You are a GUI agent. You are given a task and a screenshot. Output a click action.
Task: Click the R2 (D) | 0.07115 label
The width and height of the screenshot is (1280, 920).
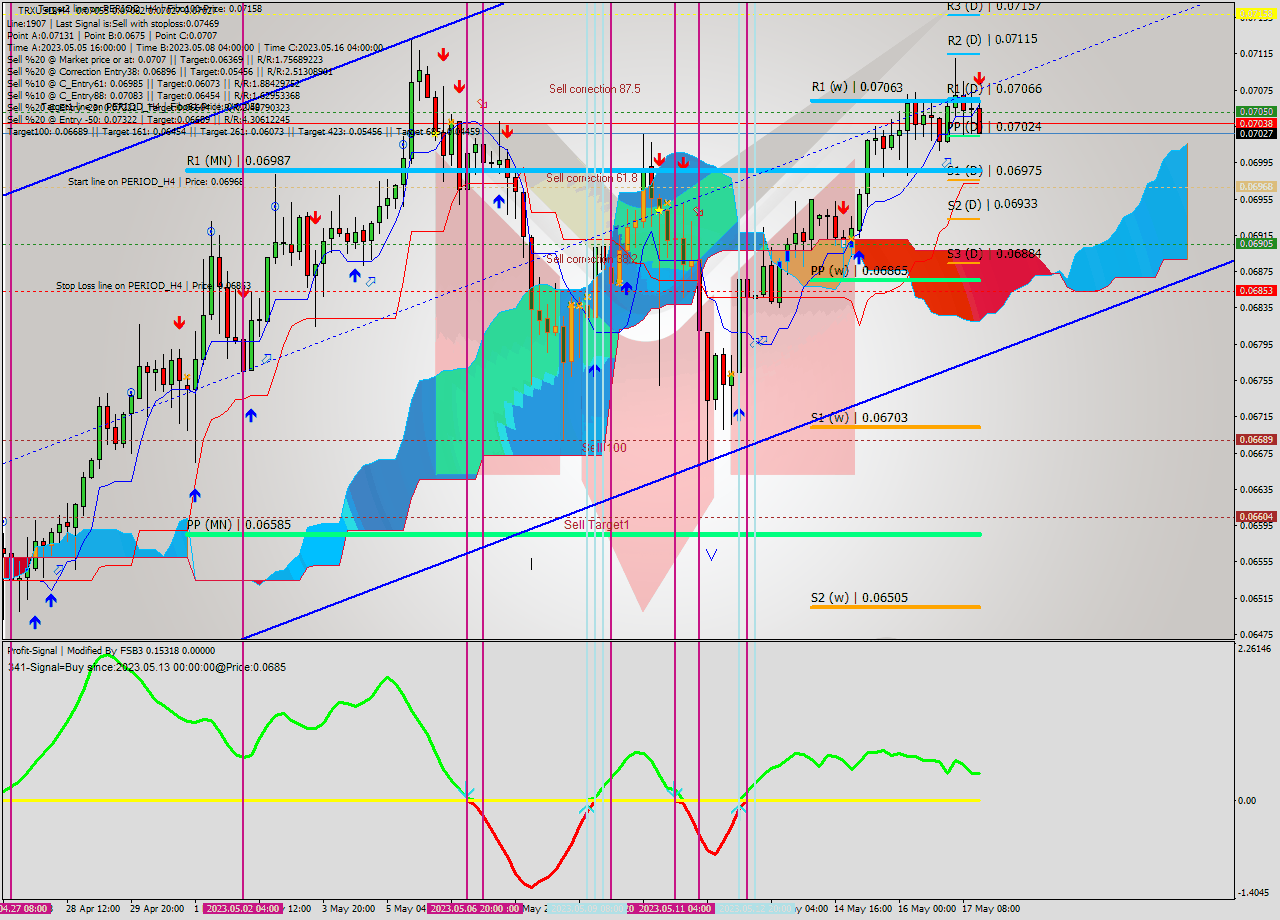point(992,40)
